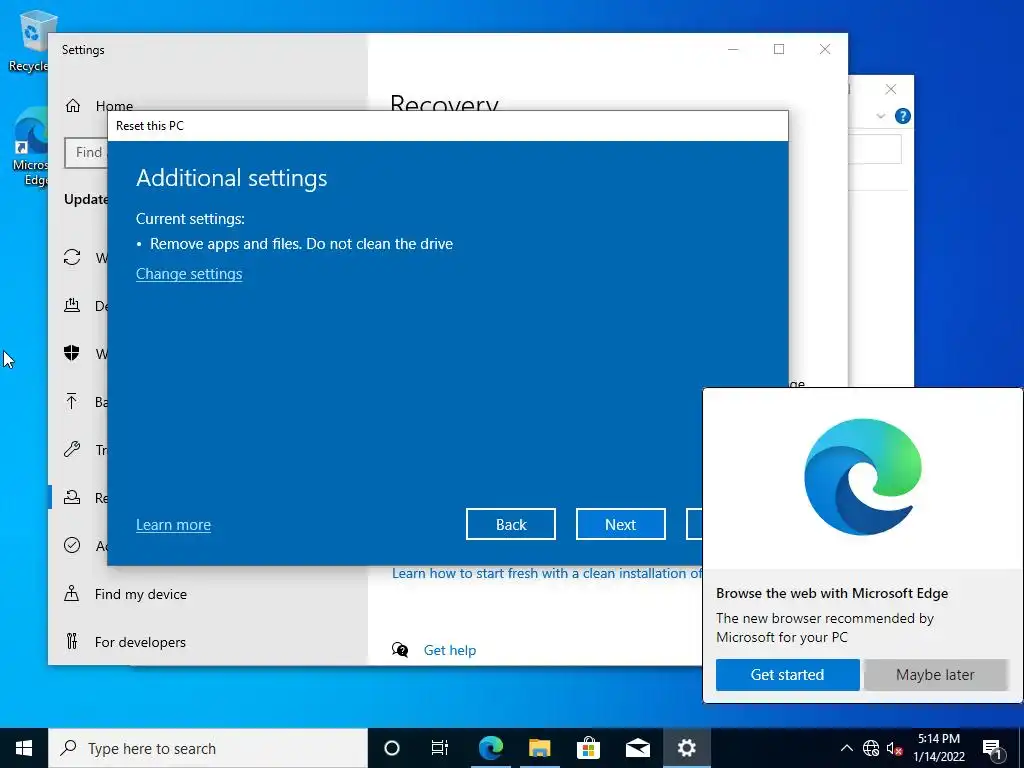Open File Explorer from the taskbar
This screenshot has width=1024, height=768.
click(539, 748)
